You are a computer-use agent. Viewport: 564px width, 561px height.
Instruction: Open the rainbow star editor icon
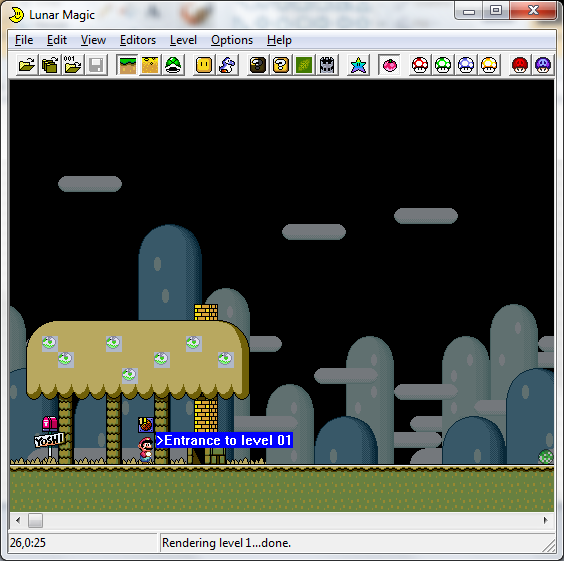359,65
